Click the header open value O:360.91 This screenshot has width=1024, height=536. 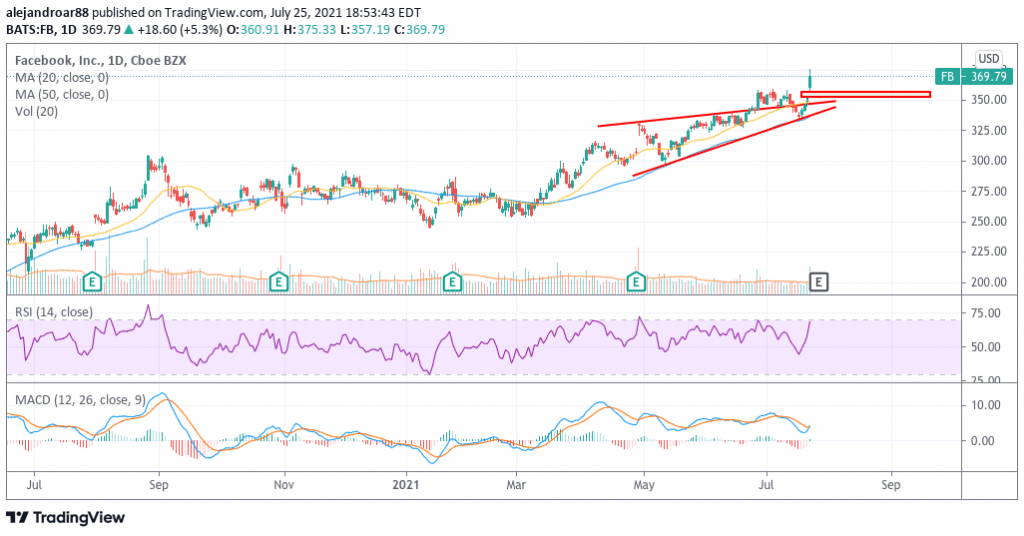(253, 29)
